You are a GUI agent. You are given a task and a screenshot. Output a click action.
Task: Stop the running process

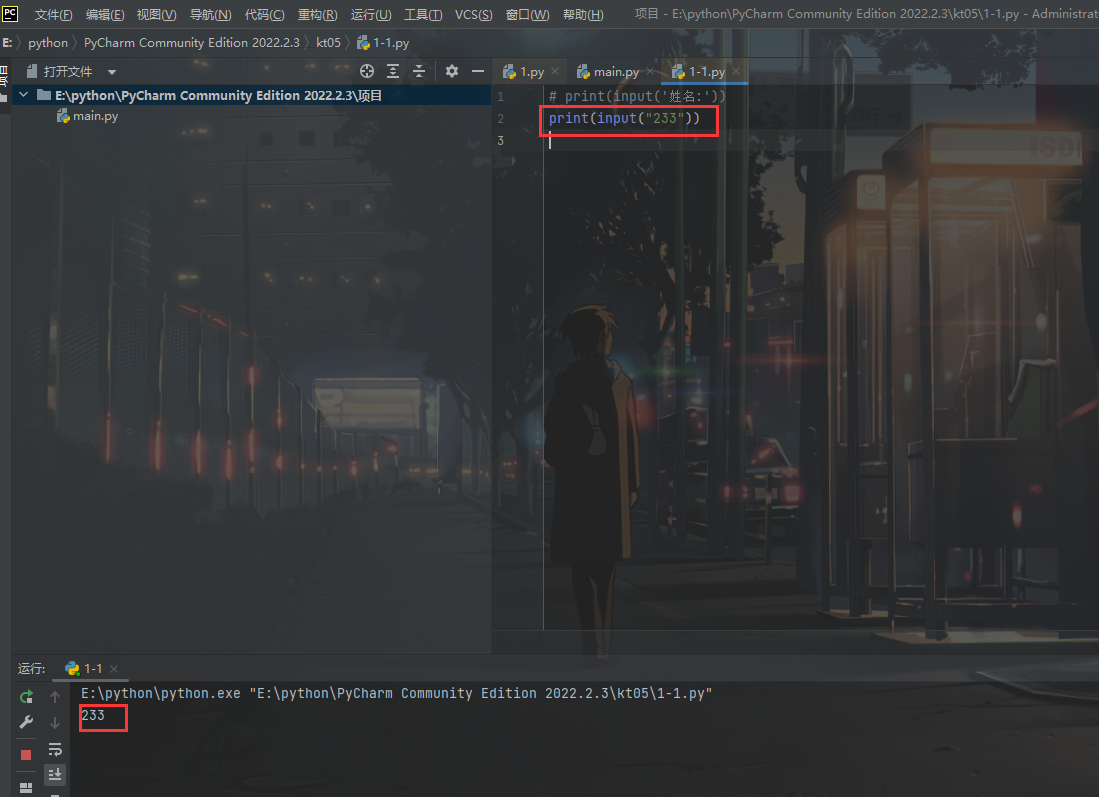(x=26, y=755)
